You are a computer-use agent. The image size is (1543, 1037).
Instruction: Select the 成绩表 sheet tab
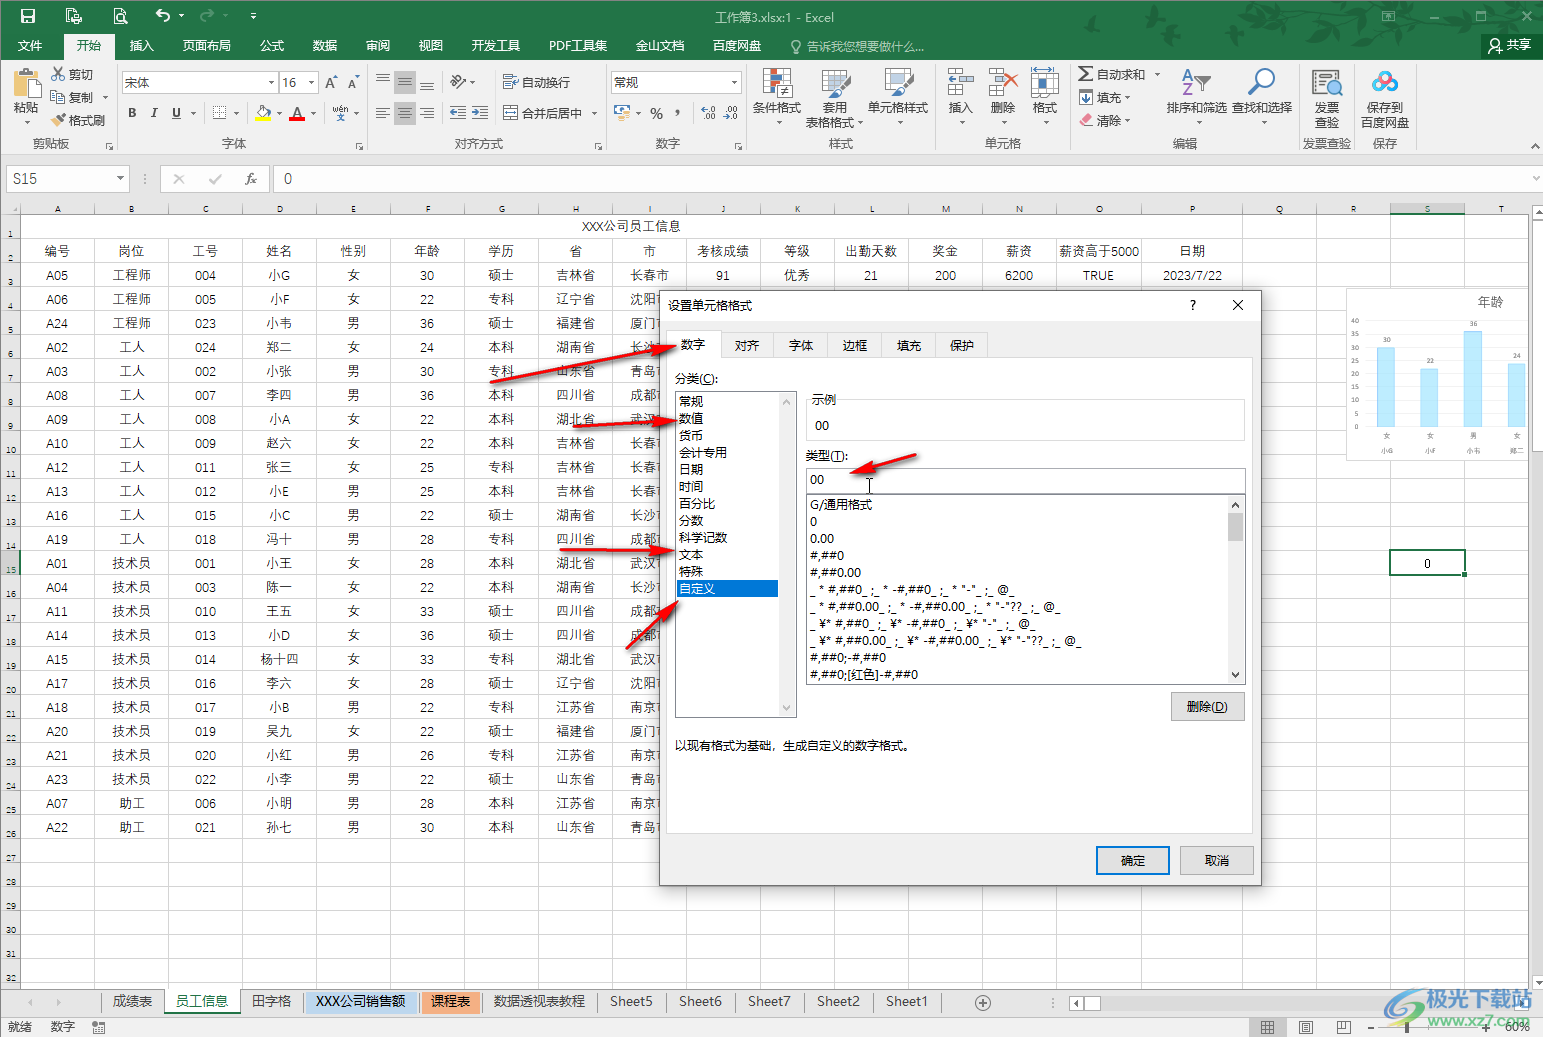pos(132,1001)
